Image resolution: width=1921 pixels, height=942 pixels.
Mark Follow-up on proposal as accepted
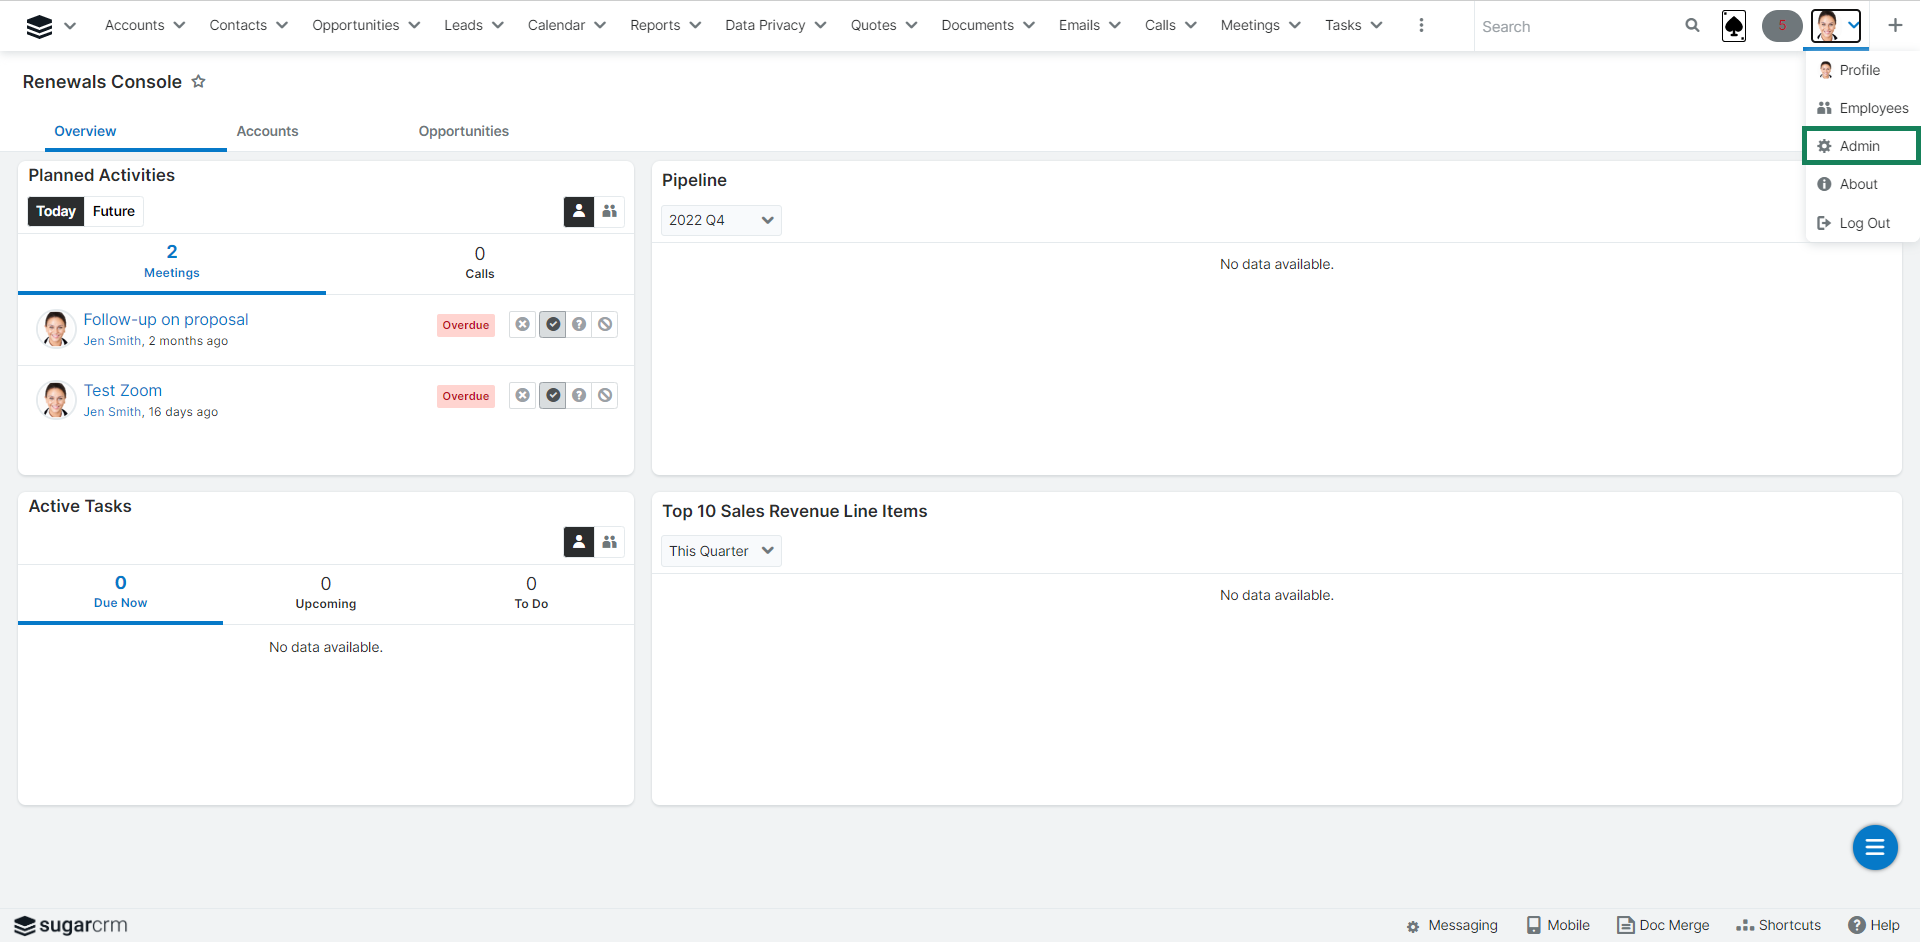pyautogui.click(x=553, y=325)
